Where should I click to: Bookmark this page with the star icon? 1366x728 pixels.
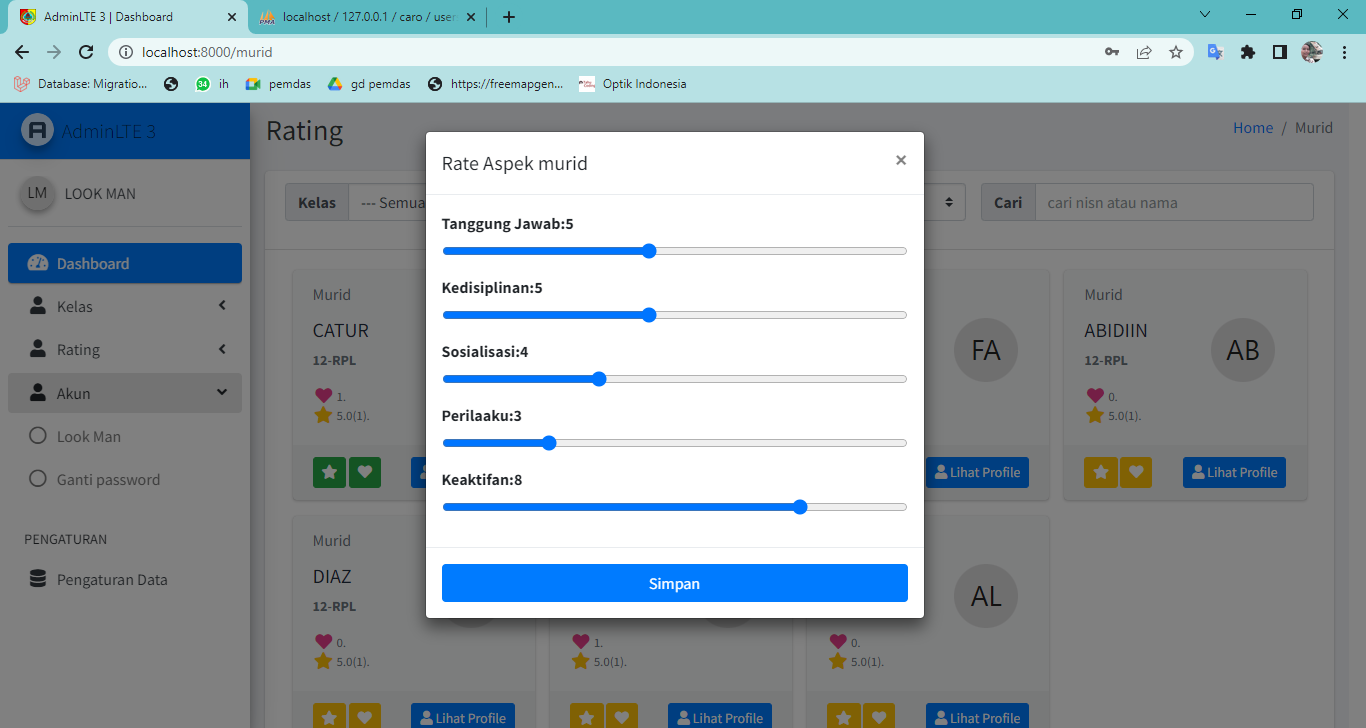1176,52
